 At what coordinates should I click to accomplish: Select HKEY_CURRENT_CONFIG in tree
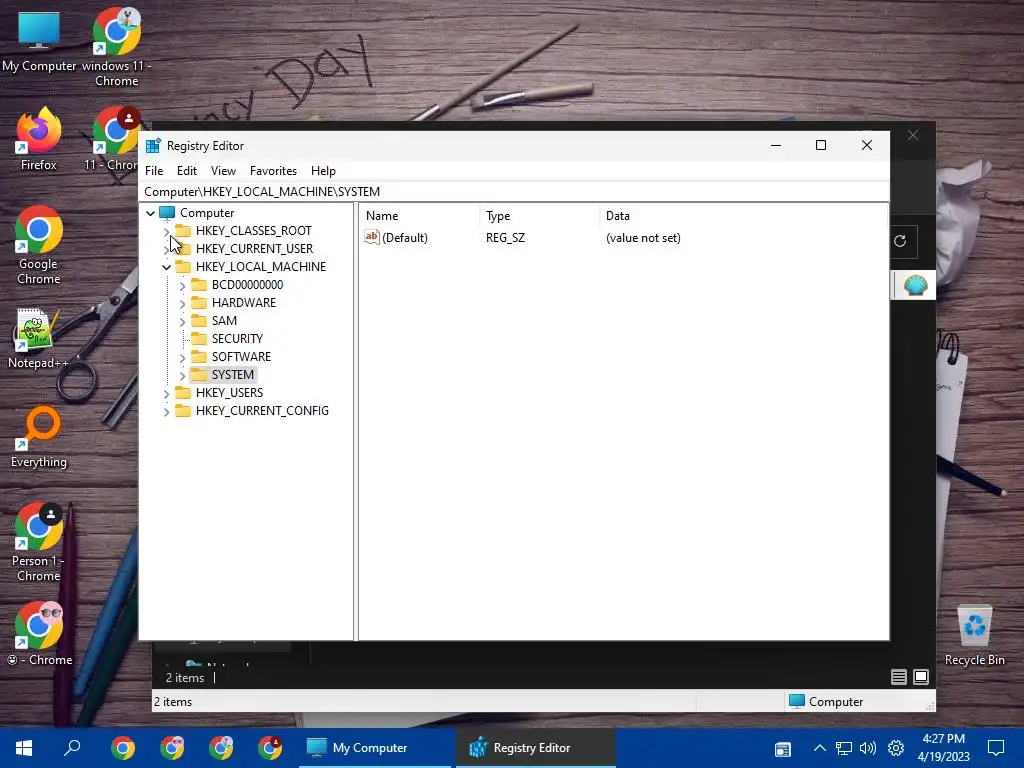[x=262, y=411]
